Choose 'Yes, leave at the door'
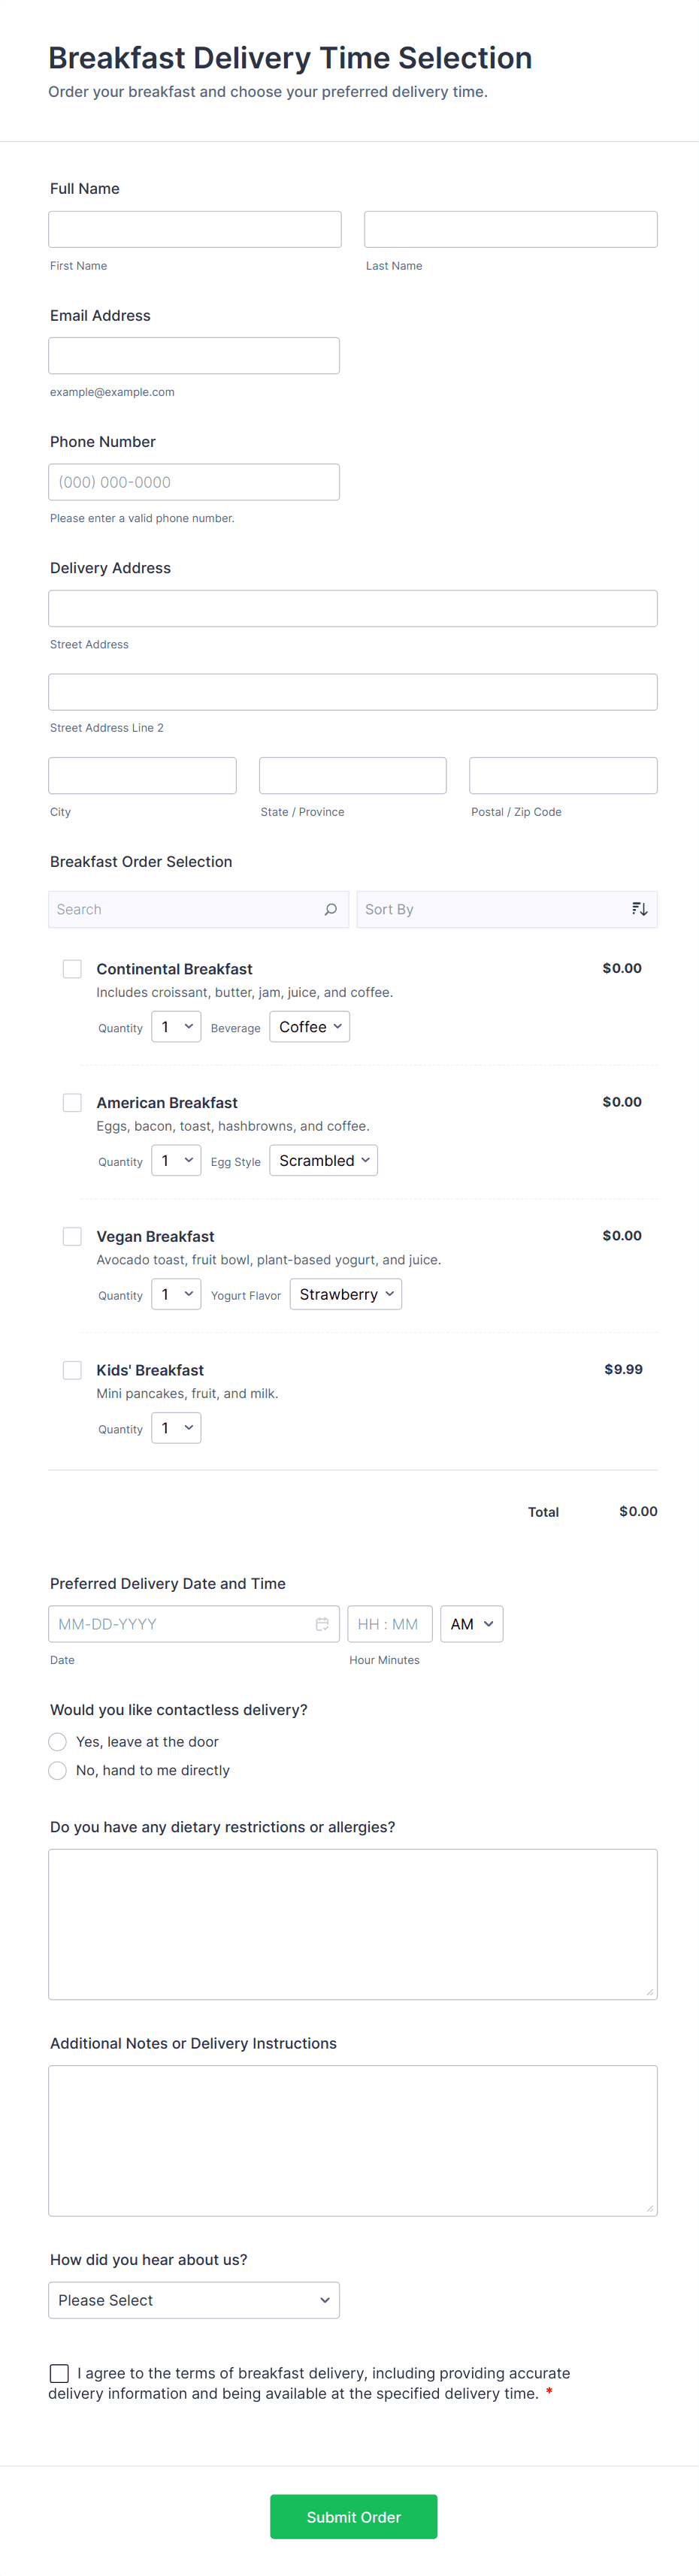The image size is (699, 2576). [58, 1742]
